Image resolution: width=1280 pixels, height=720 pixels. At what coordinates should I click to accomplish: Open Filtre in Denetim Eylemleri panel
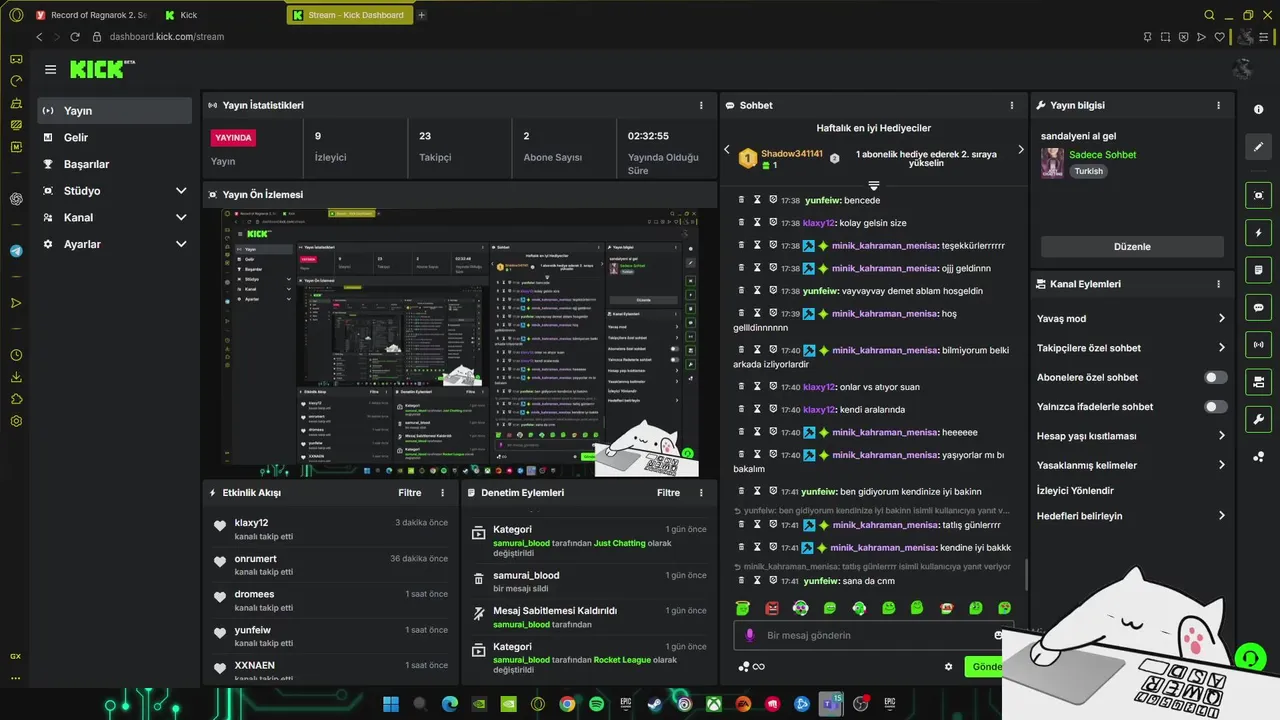(668, 493)
